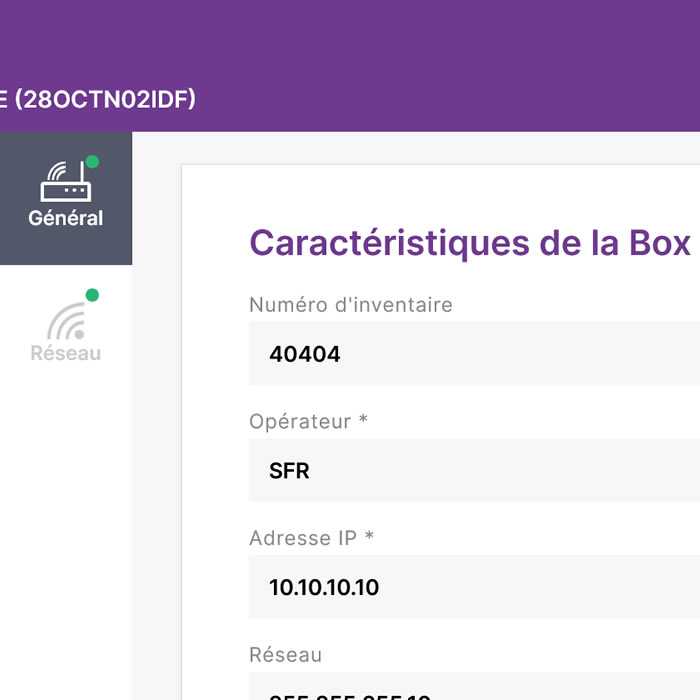The width and height of the screenshot is (700, 700).
Task: Click the Réseau mask input field
Action: [x=474, y=686]
